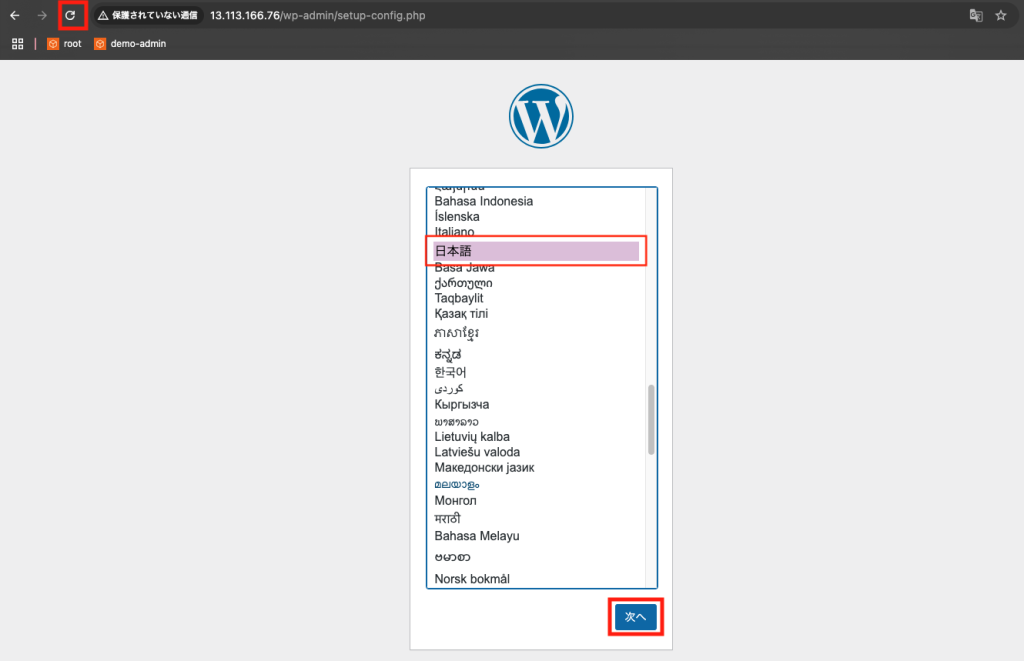
Task: Open the root bookmark
Action: [65, 44]
